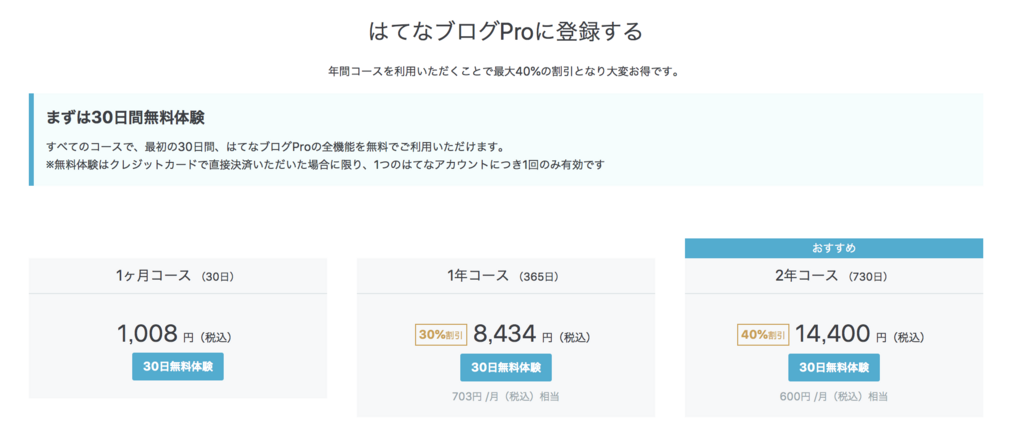Click the ※無料体験はクレジットカード note line
Screen dimensions: 1024x447
point(326,164)
